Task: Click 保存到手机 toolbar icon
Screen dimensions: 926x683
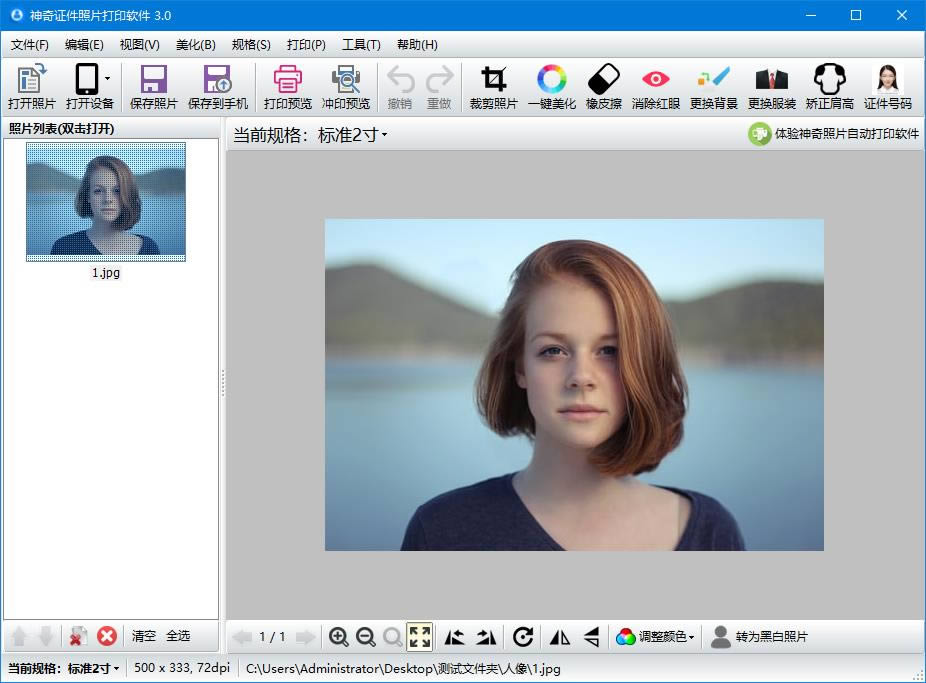Action: point(218,87)
